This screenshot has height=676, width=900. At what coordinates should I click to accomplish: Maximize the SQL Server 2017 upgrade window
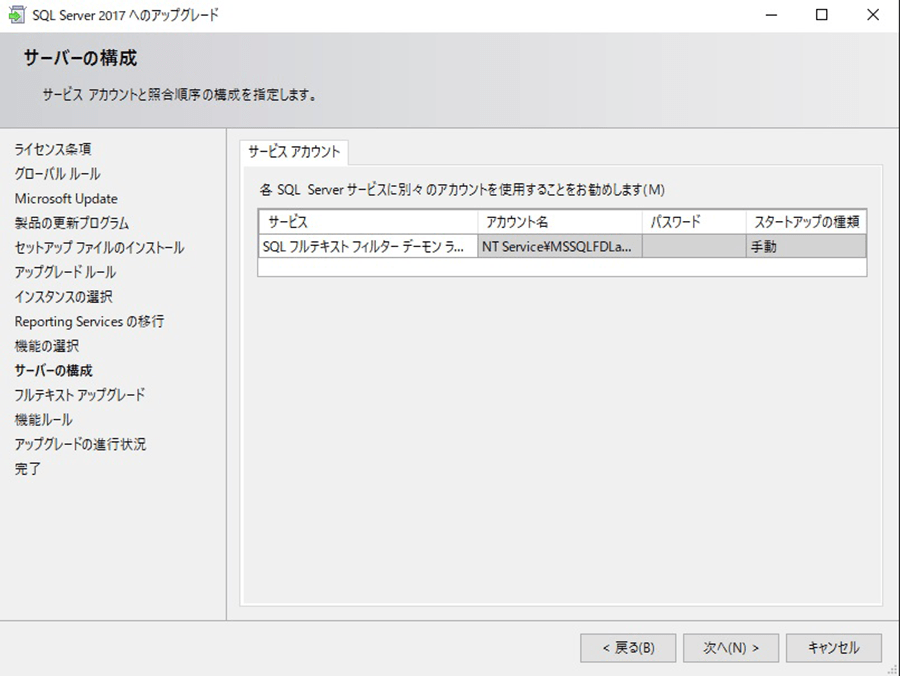pyautogui.click(x=822, y=15)
